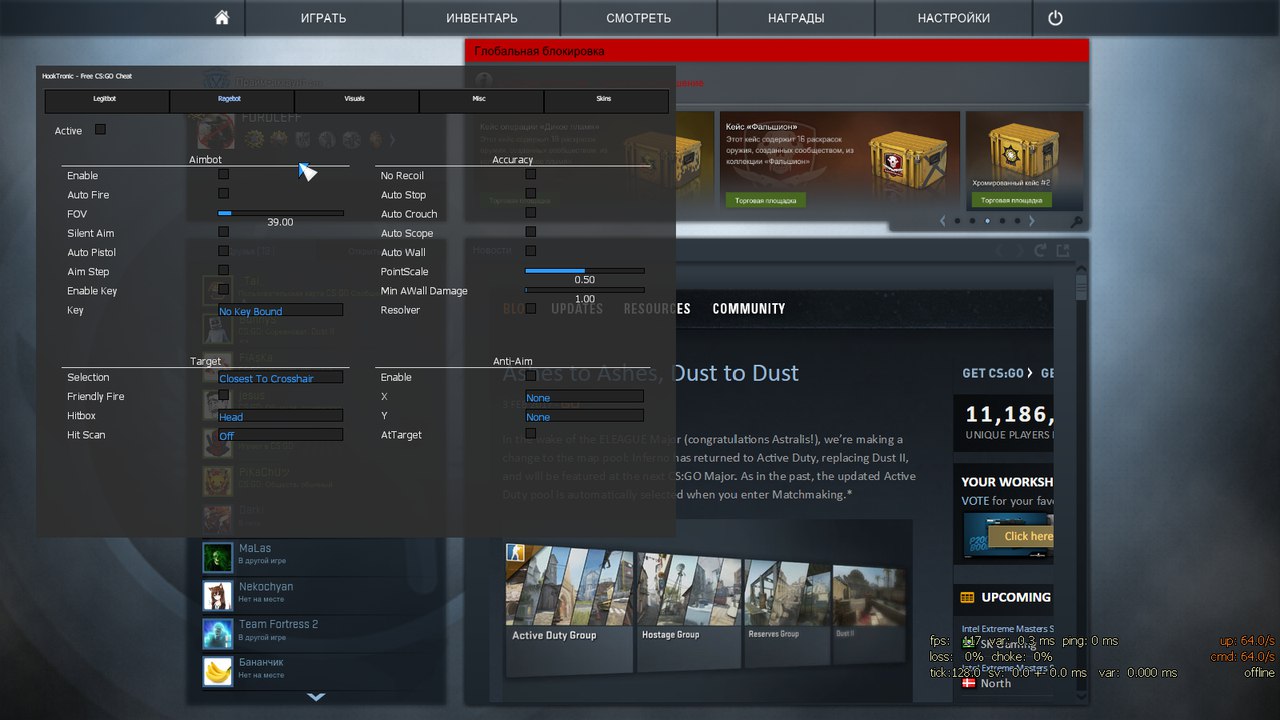1280x720 pixels.
Task: Open the magnifier search icon below cases
Action: pyautogui.click(x=1076, y=222)
